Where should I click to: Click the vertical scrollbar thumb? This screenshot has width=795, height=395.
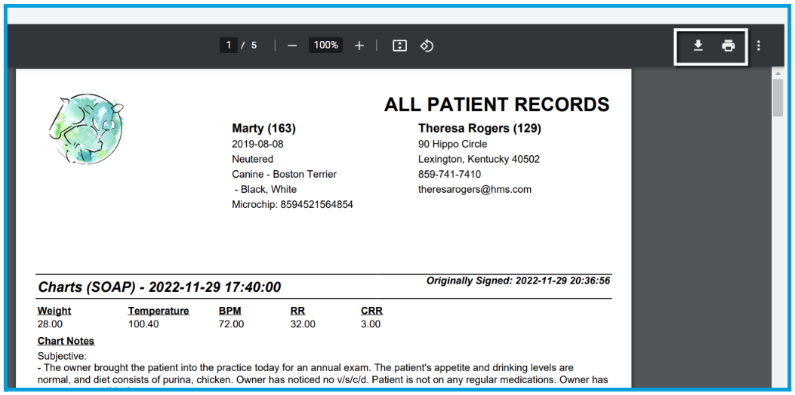(778, 97)
